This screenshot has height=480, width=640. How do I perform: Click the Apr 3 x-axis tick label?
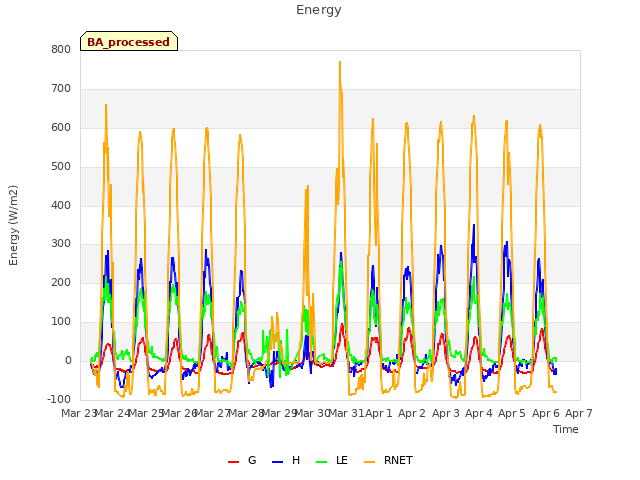(446, 413)
